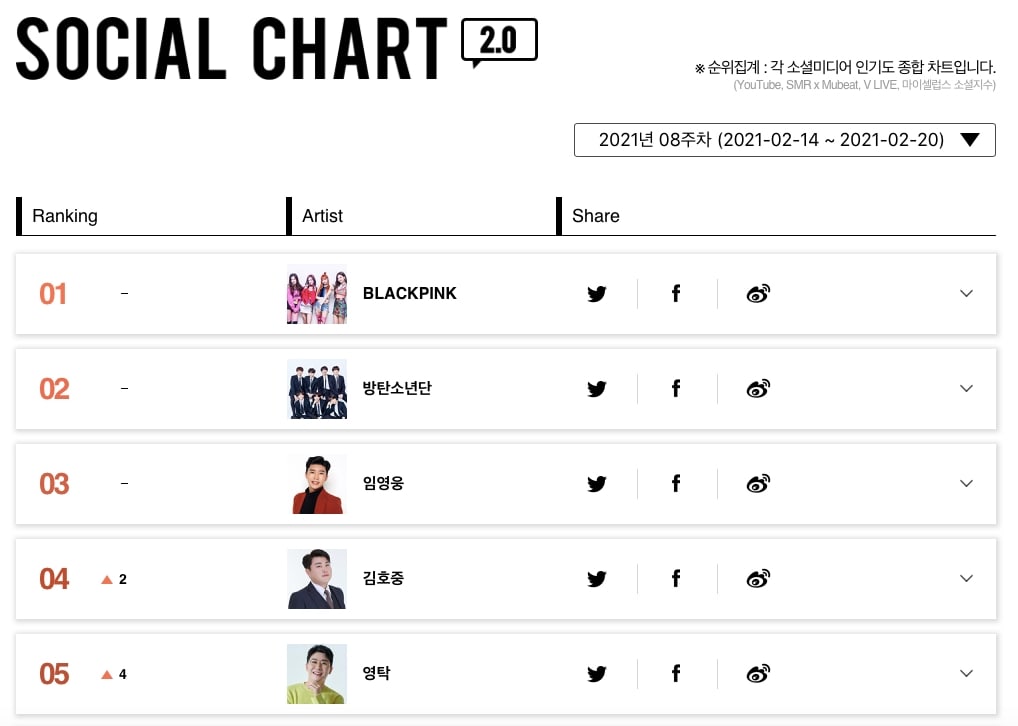Share BLACKPINK ranking on Twitter
The width and height of the screenshot is (1018, 726).
(x=597, y=294)
